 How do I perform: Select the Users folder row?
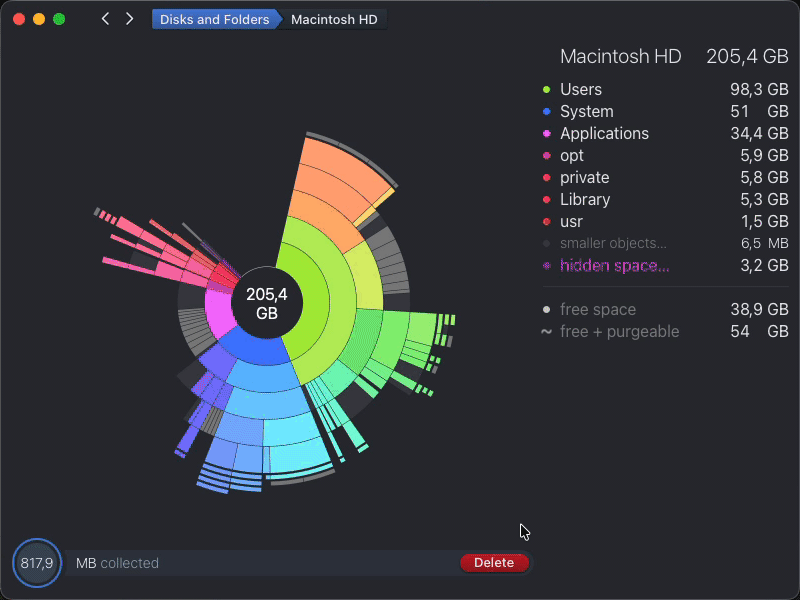[x=665, y=89]
